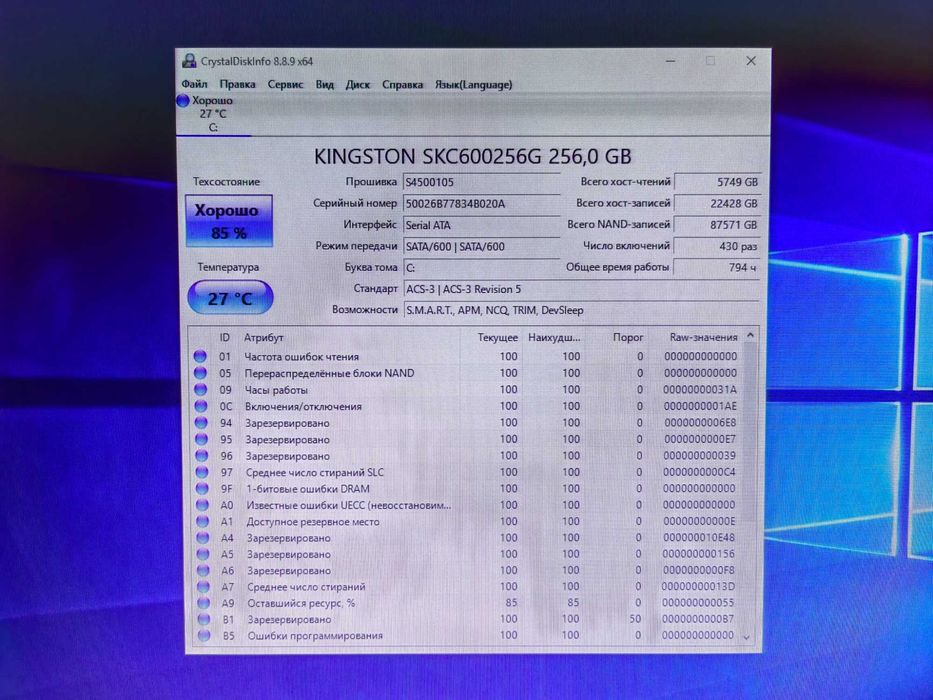The image size is (933, 700).
Task: Click scroll down arrow of attribute list
Action: tap(747, 638)
